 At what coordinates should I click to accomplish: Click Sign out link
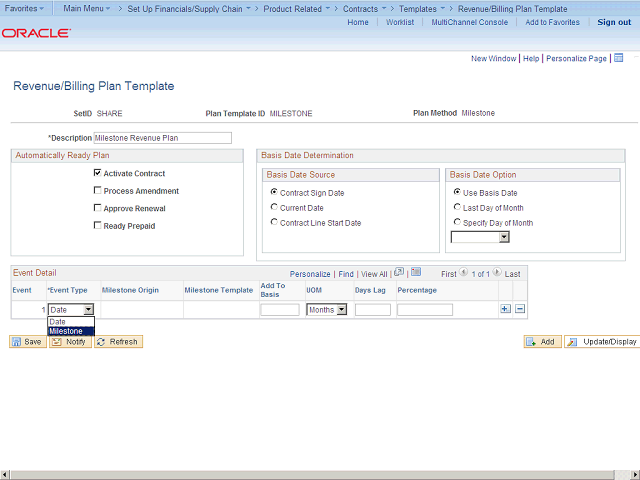[x=614, y=22]
